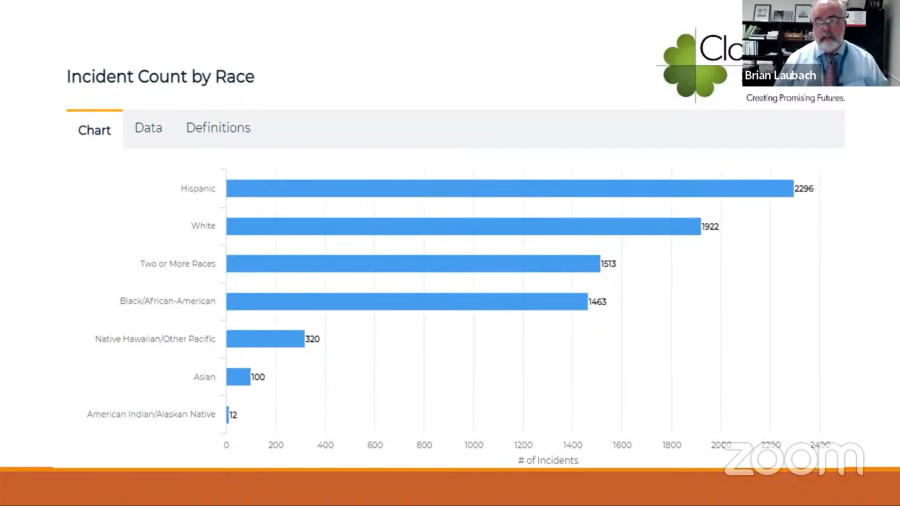Click the 1922 value label
Image resolution: width=900 pixels, height=506 pixels.
pyautogui.click(x=710, y=226)
